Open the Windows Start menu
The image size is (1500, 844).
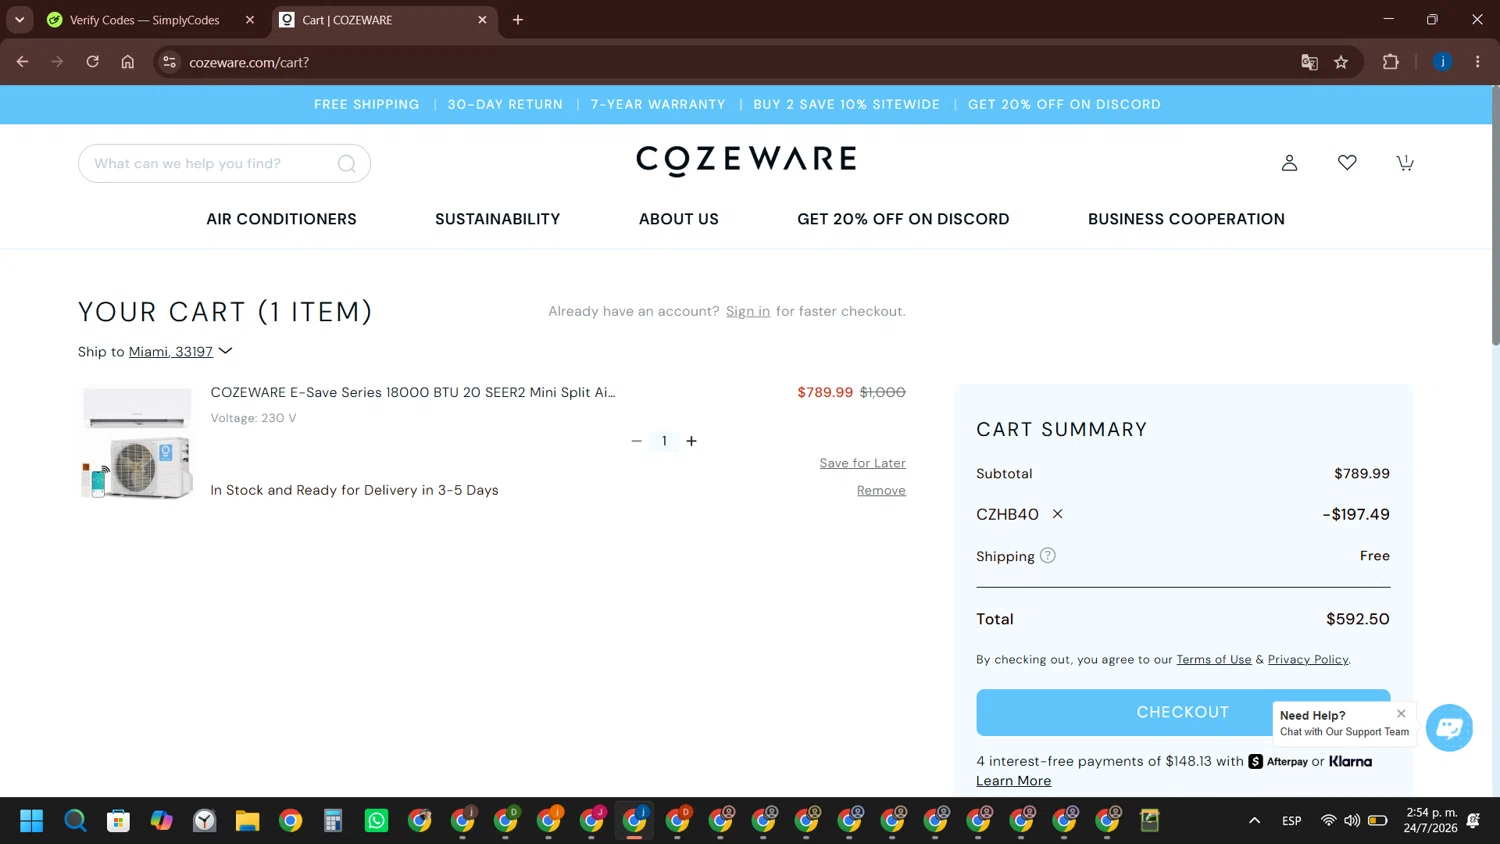(x=32, y=821)
